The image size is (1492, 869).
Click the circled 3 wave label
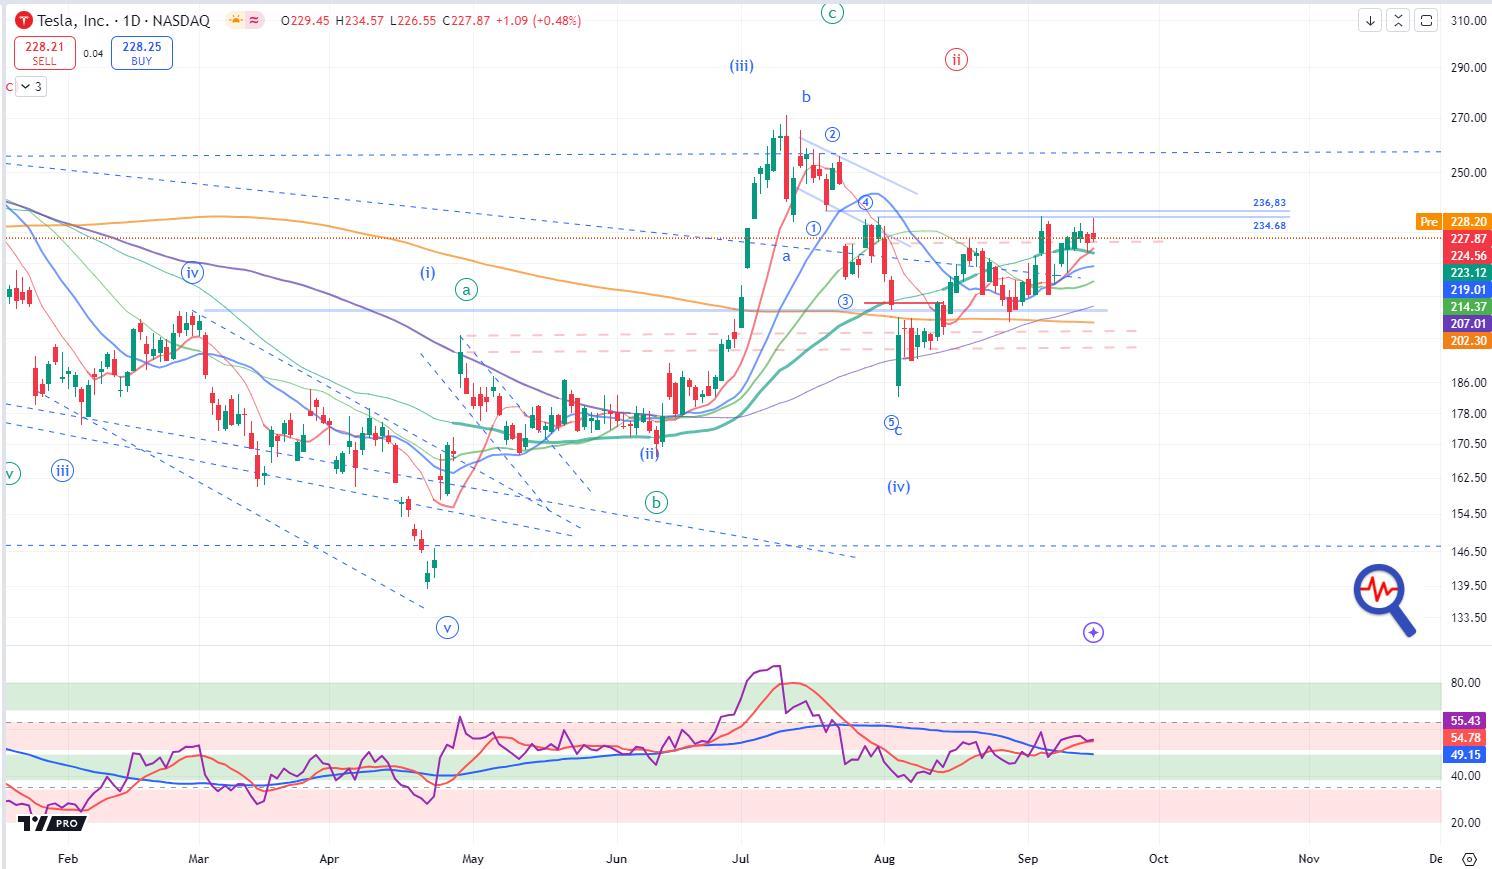click(845, 301)
